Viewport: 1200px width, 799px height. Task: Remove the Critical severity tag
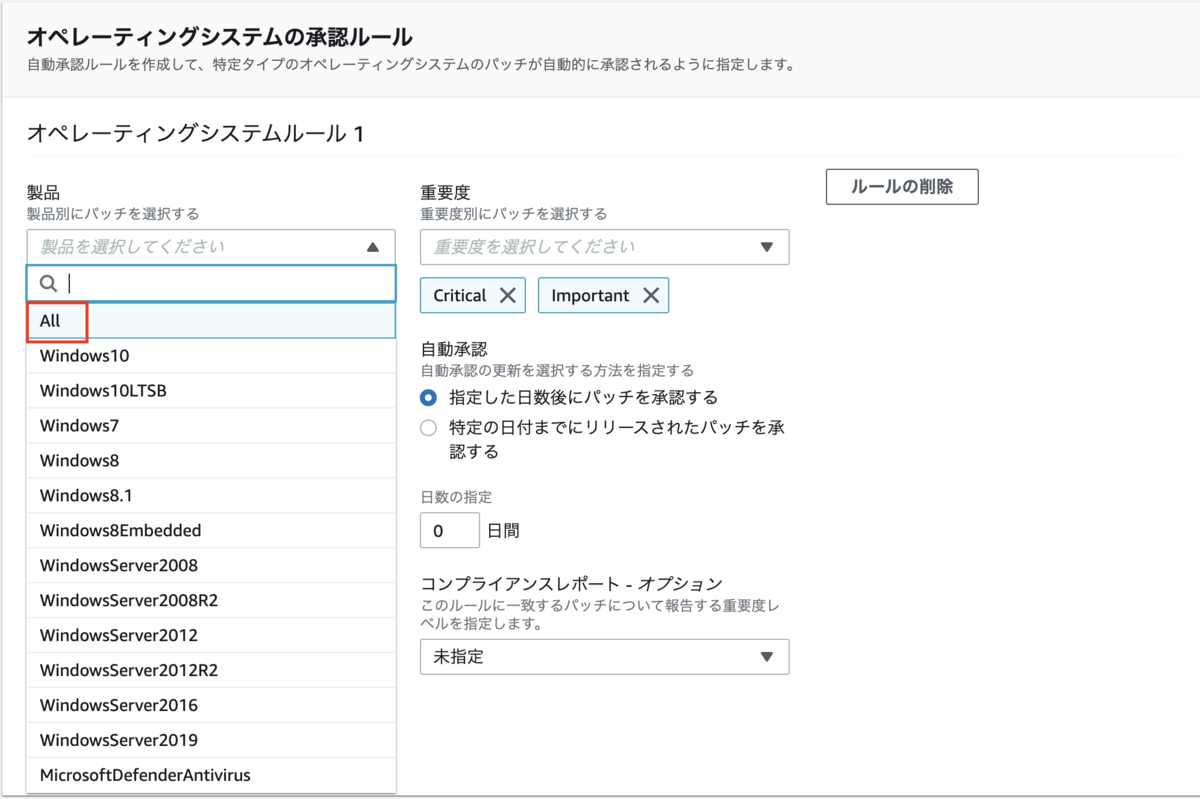(x=507, y=296)
